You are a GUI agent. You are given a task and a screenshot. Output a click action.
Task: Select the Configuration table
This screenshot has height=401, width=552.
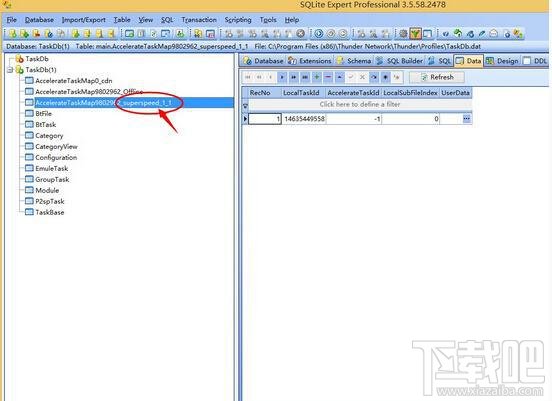(56, 157)
